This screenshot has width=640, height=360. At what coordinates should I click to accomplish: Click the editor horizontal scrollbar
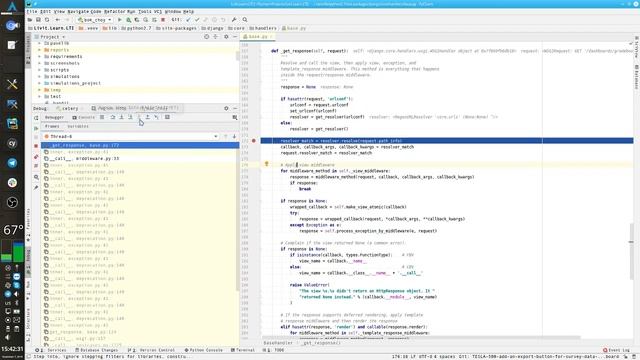(420, 338)
